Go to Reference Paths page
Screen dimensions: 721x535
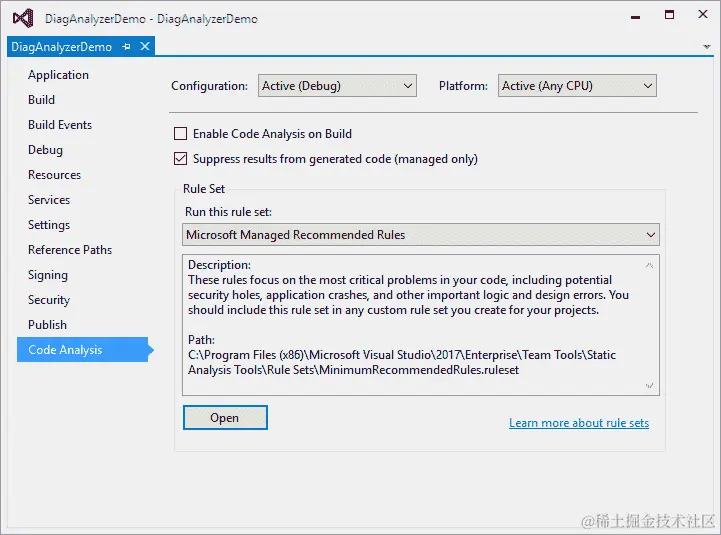(x=70, y=250)
